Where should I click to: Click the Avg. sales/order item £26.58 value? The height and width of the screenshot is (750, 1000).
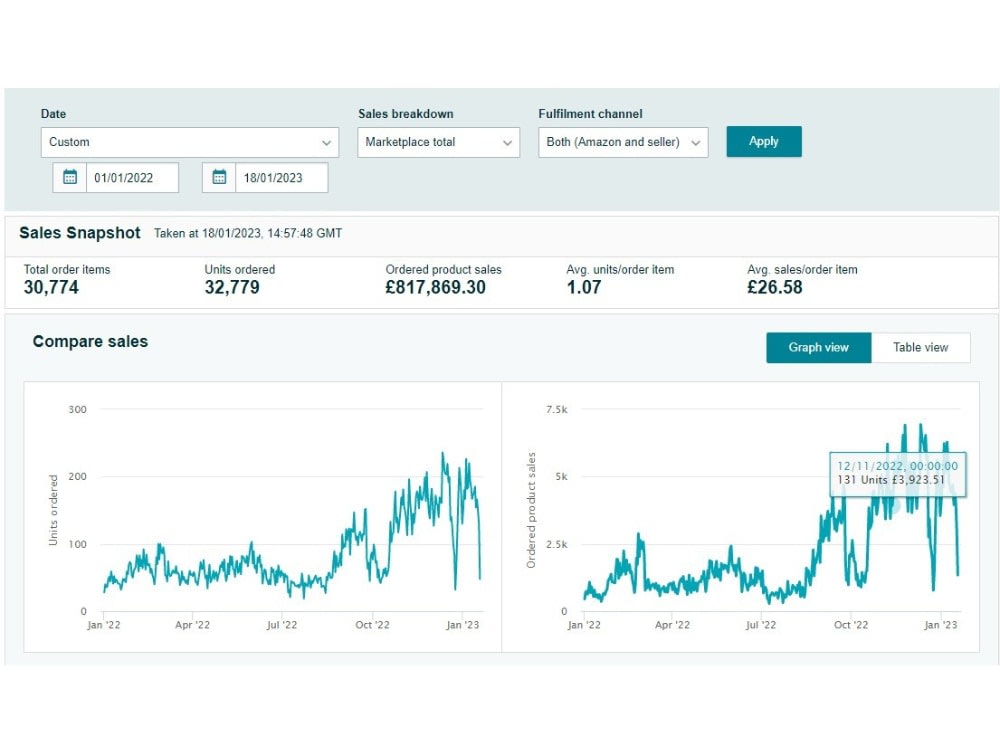pyautogui.click(x=775, y=288)
